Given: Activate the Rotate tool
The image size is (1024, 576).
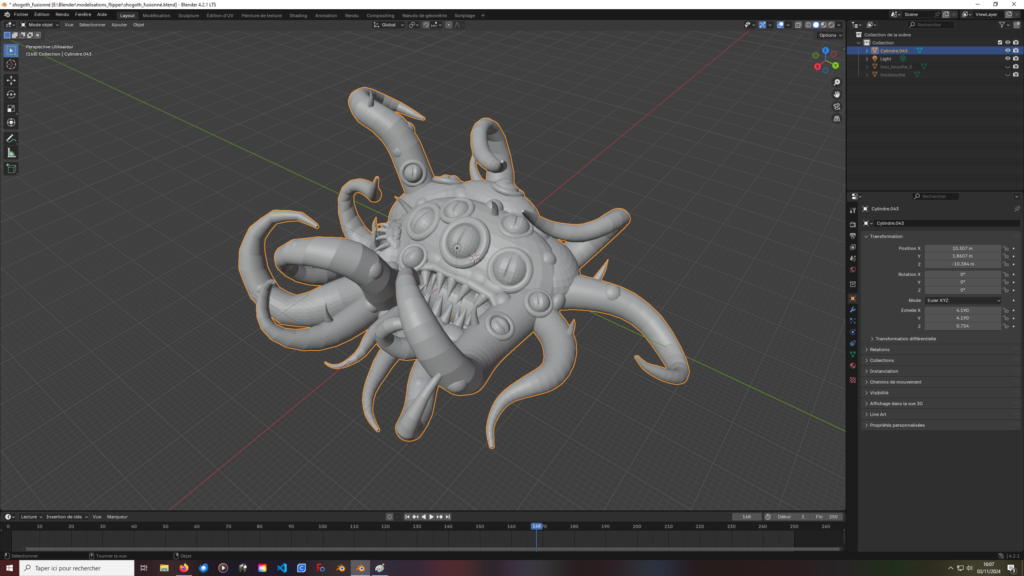Looking at the screenshot, I should 11,95.
